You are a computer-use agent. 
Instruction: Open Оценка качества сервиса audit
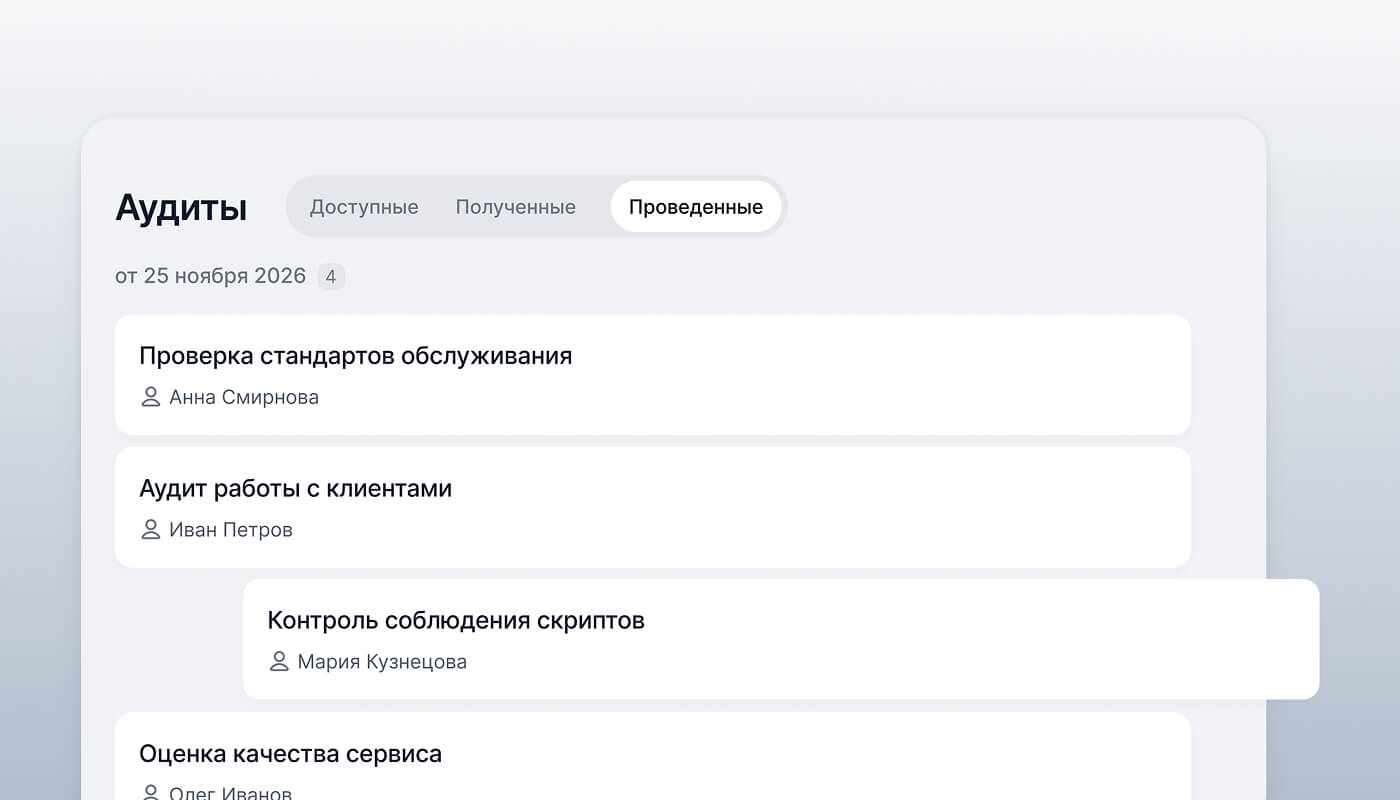(x=653, y=756)
